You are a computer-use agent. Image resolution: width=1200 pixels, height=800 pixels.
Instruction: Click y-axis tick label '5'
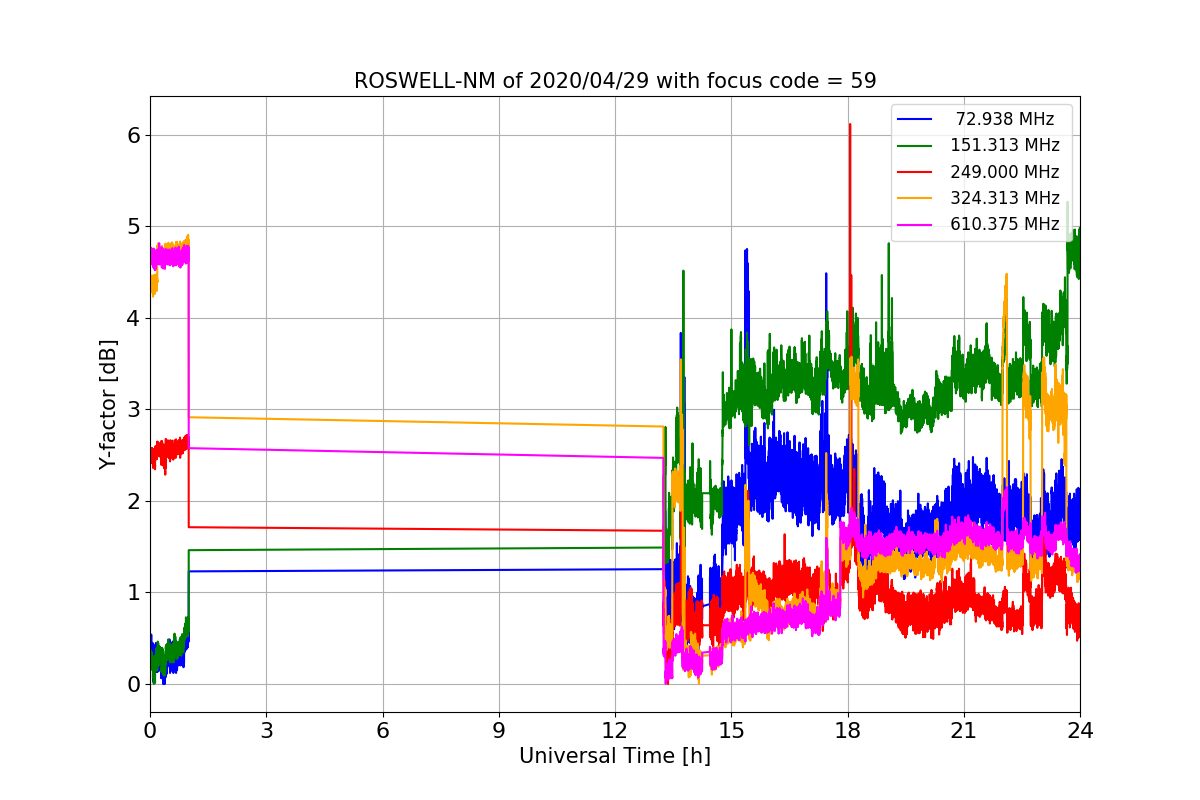point(133,227)
